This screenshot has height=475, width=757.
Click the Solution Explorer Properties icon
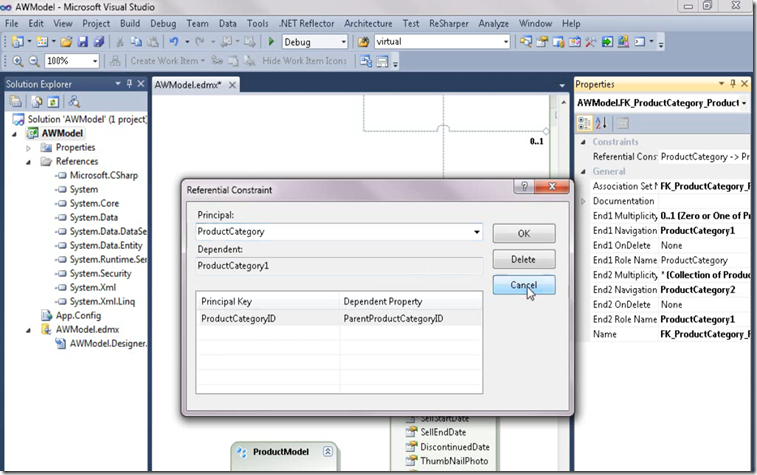pyautogui.click(x=16, y=102)
